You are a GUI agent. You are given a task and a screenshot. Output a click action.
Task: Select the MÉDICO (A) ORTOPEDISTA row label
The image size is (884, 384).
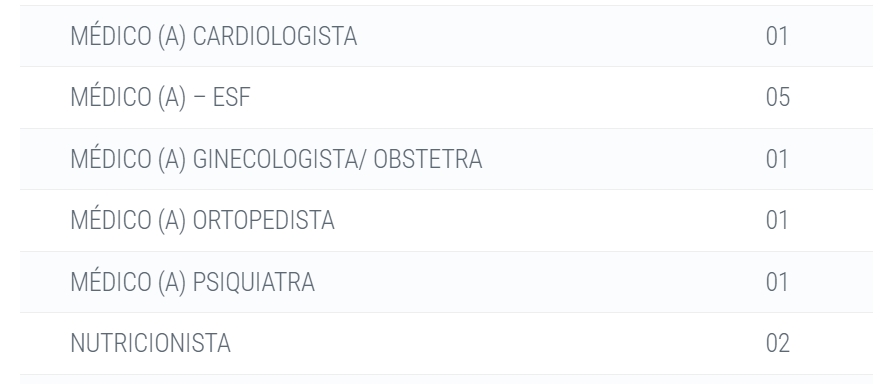pos(202,220)
